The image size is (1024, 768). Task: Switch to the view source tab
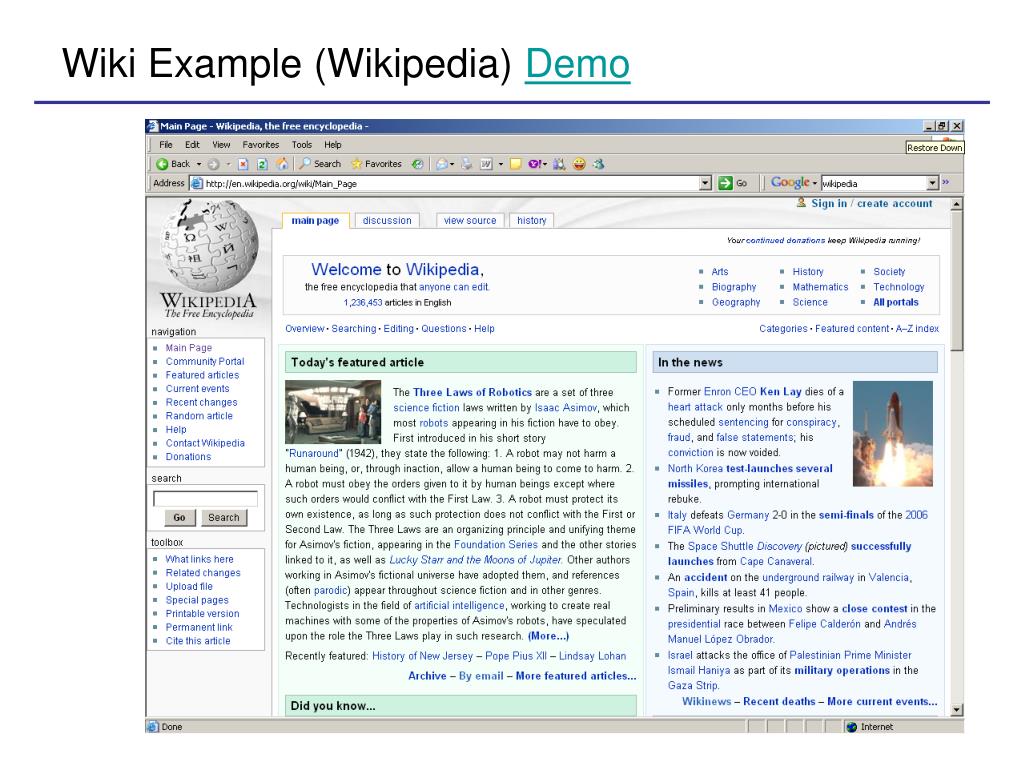click(x=470, y=221)
